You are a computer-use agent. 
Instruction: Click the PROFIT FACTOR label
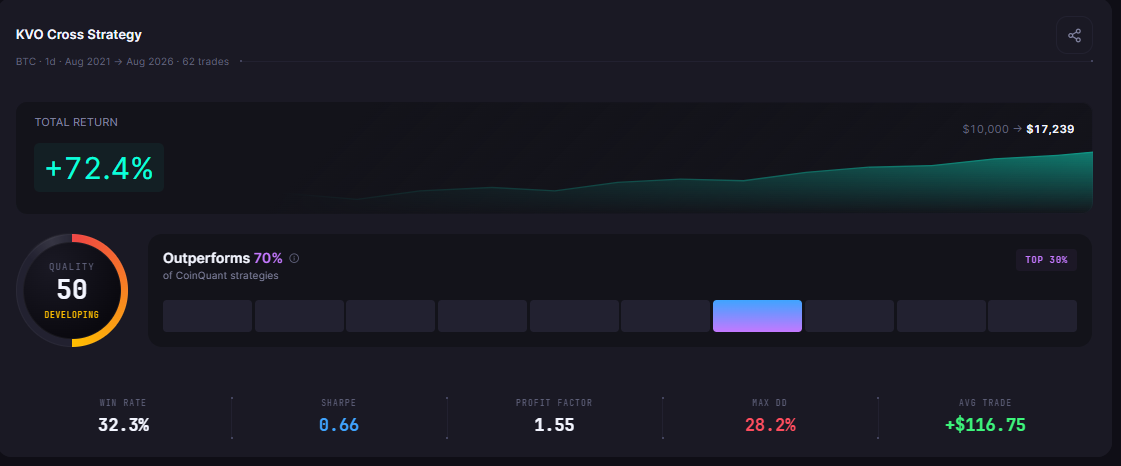554,403
